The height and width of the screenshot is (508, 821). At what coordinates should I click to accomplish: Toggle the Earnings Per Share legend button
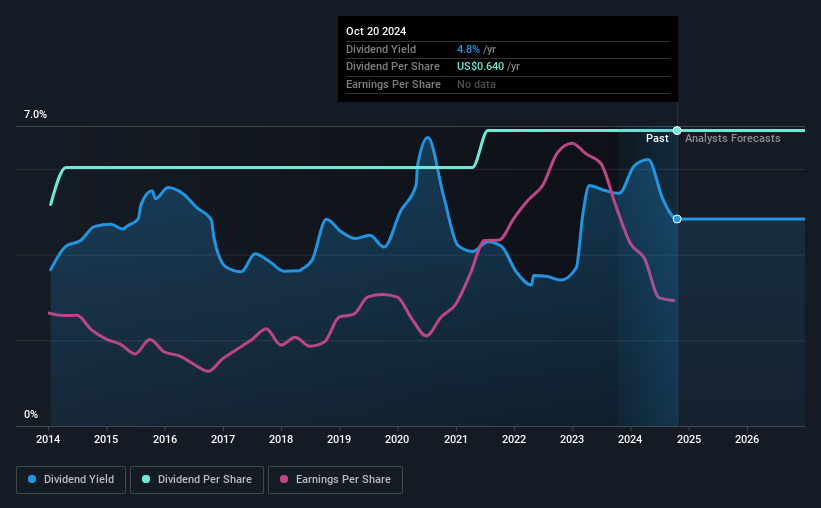335,480
